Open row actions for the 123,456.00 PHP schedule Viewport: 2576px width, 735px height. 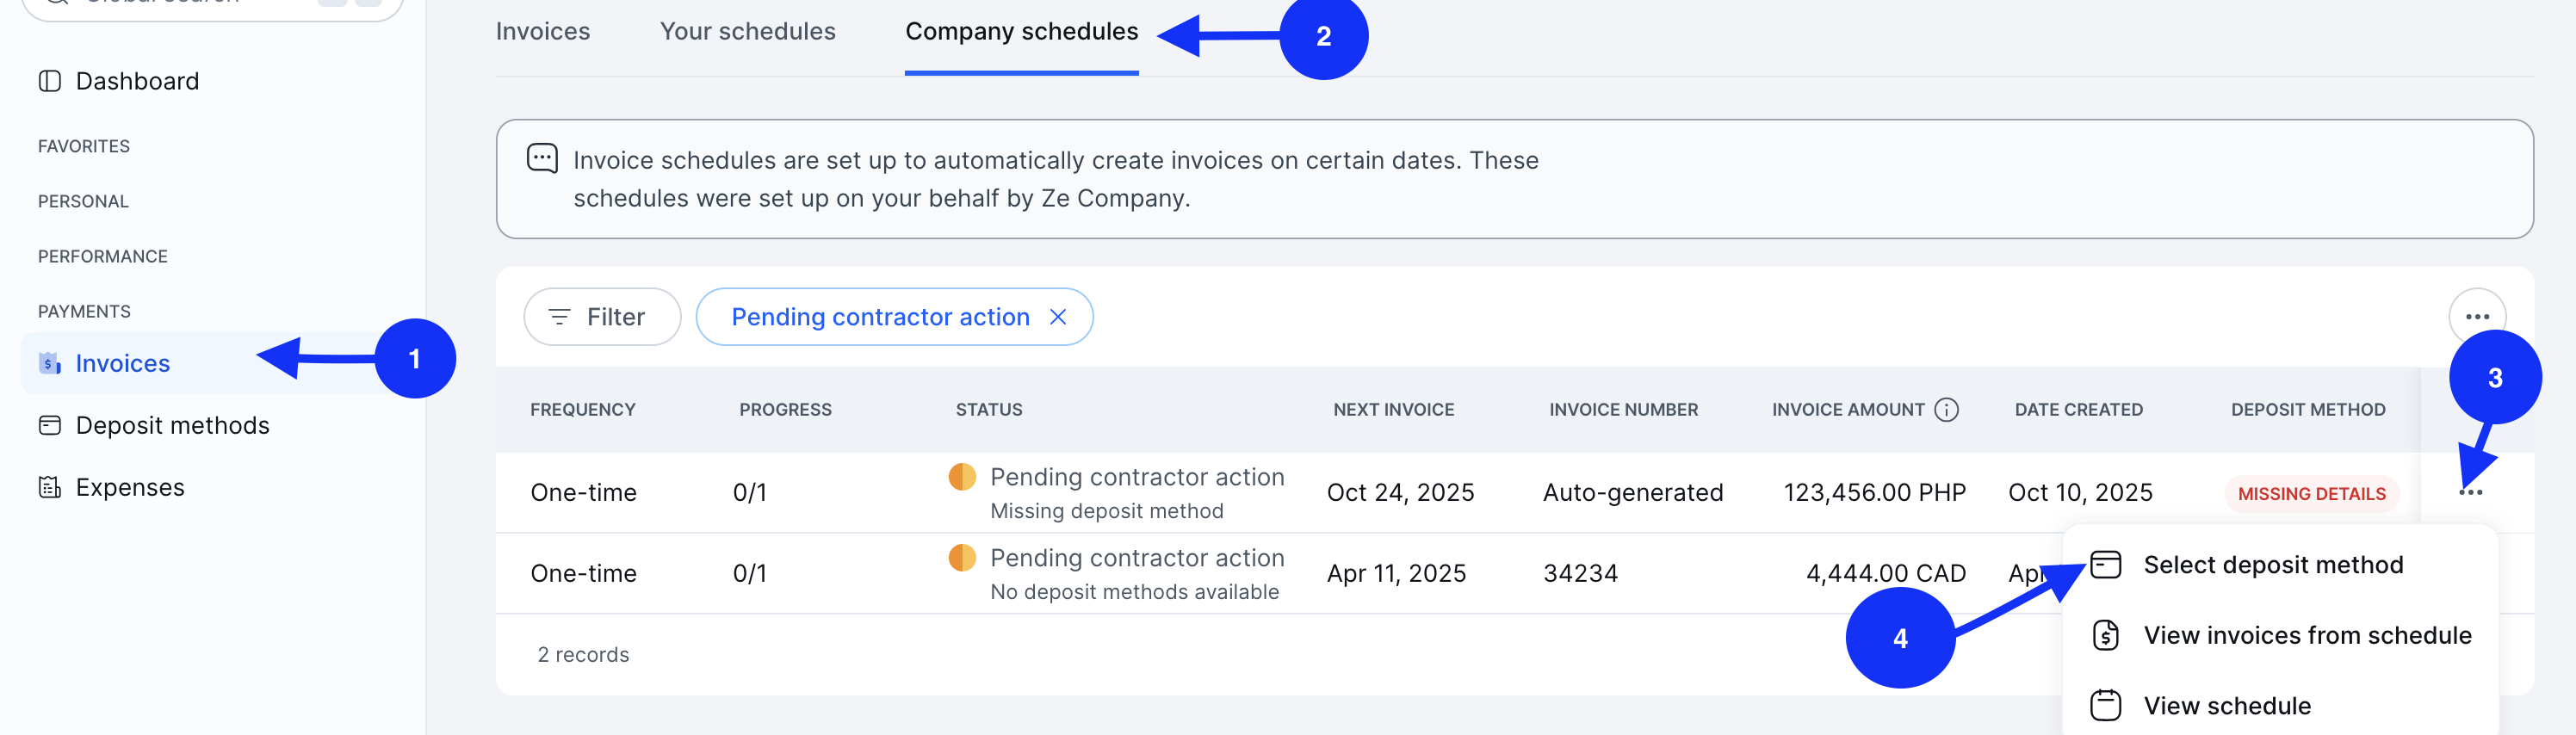(x=2470, y=492)
